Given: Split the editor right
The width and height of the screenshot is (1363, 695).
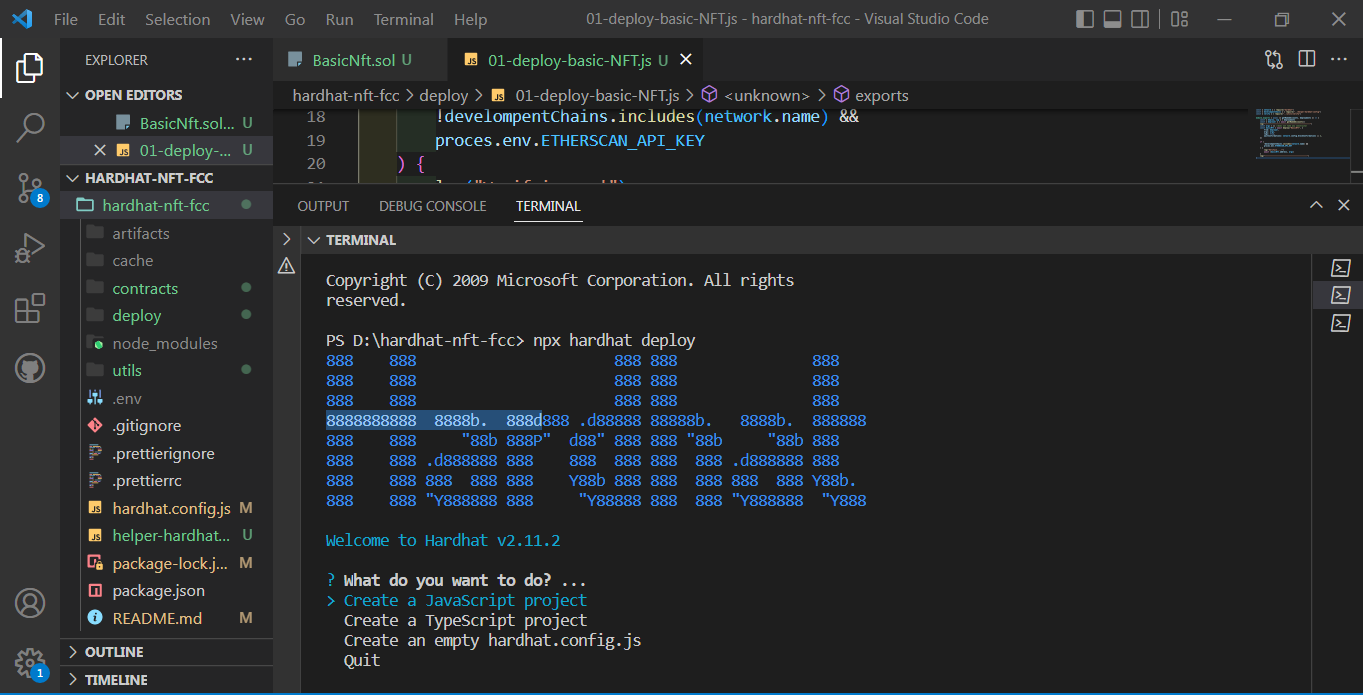Looking at the screenshot, I should [x=1306, y=60].
